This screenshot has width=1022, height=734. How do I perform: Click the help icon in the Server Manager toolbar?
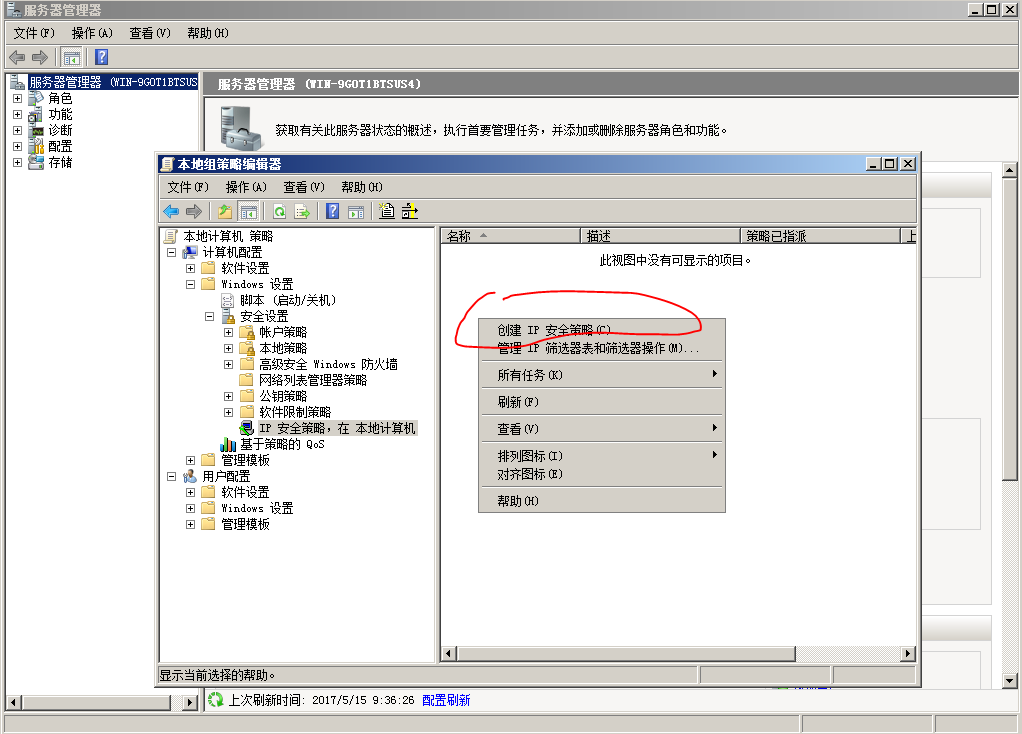101,57
